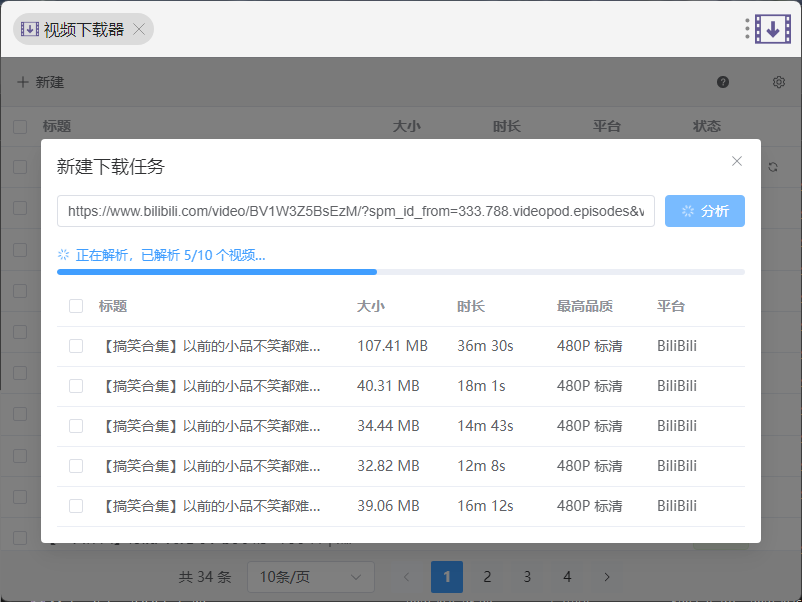Screen dimensions: 802x602
Task: Go to the previous page arrow
Action: 407,577
